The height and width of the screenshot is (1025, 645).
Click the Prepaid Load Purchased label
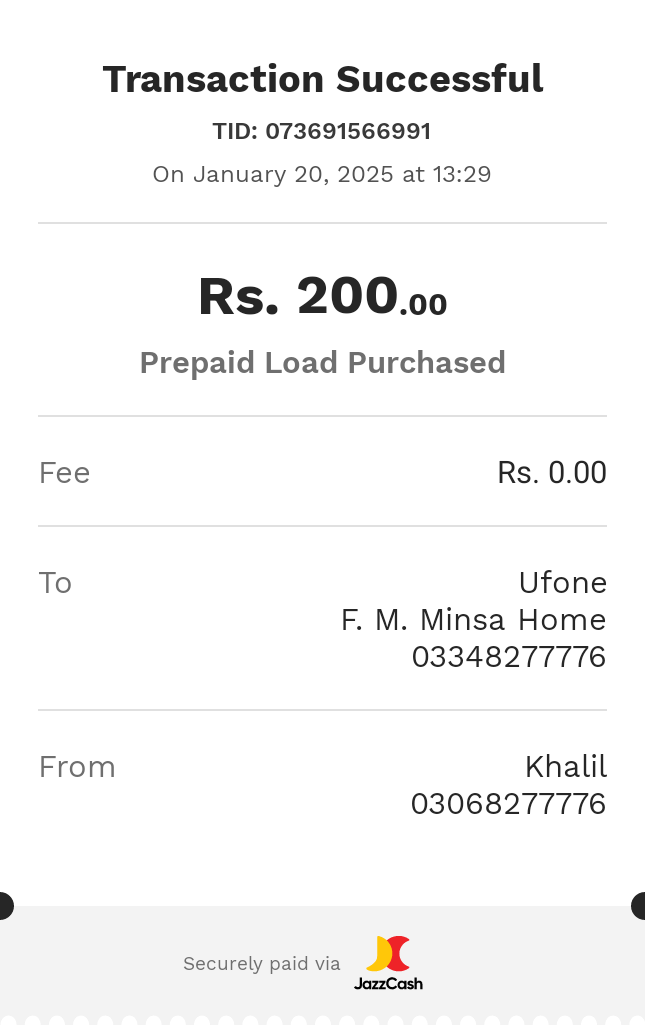[x=322, y=362]
